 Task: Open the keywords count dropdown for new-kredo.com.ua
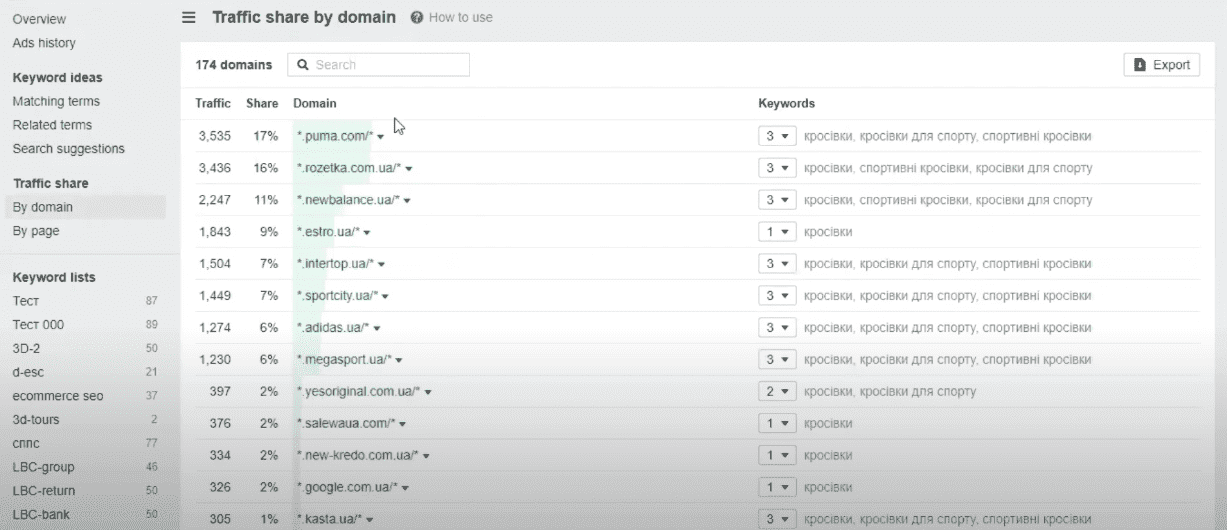coord(777,456)
